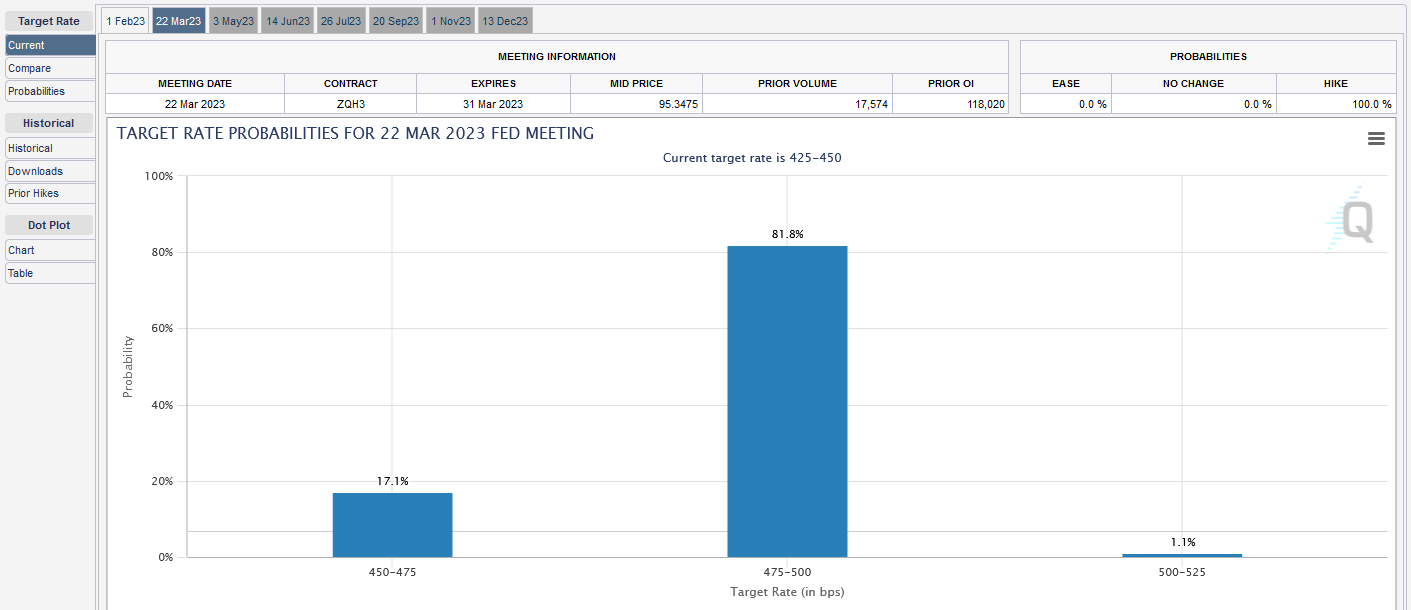This screenshot has height=610, width=1411.
Task: Click the tall 475-500 probability bar
Action: 787,401
